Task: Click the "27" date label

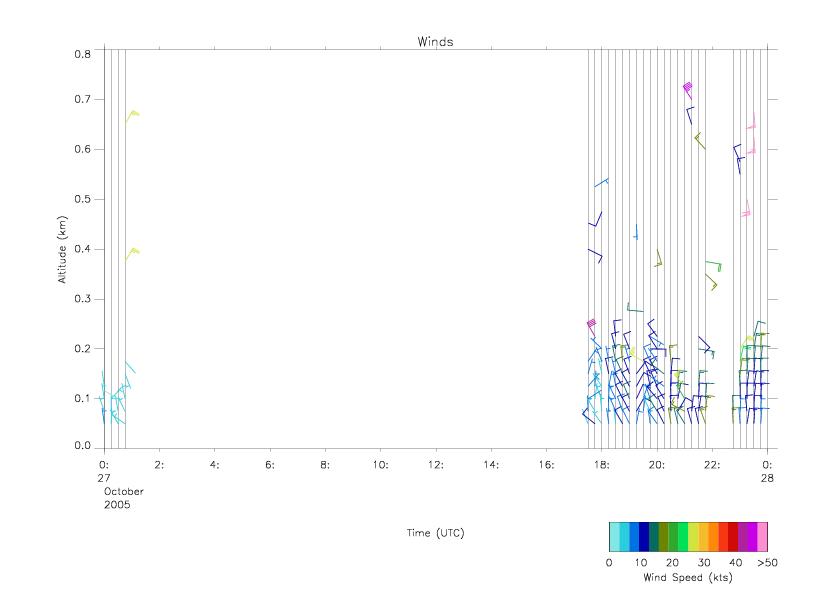Action: [x=104, y=478]
